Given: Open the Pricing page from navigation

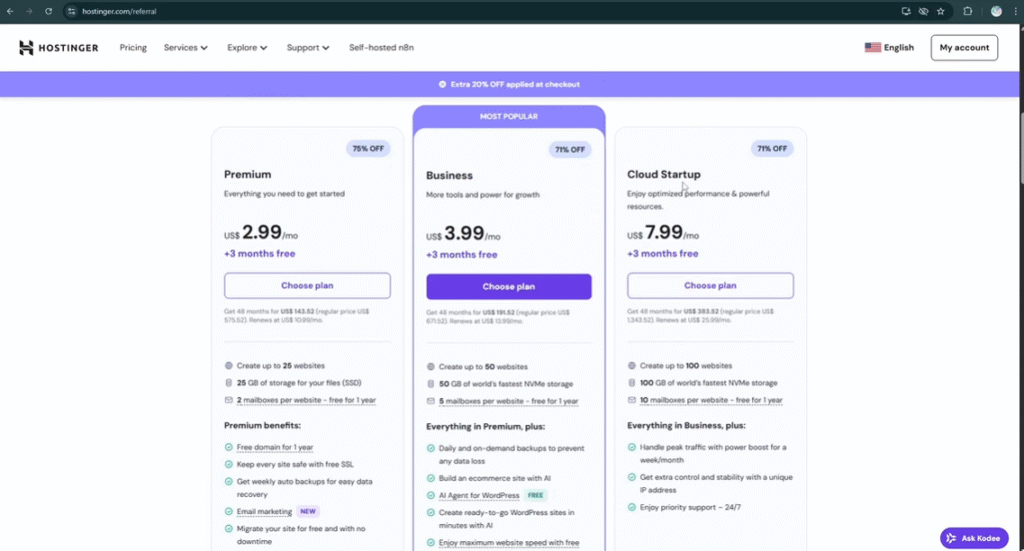Looking at the screenshot, I should 133,48.
